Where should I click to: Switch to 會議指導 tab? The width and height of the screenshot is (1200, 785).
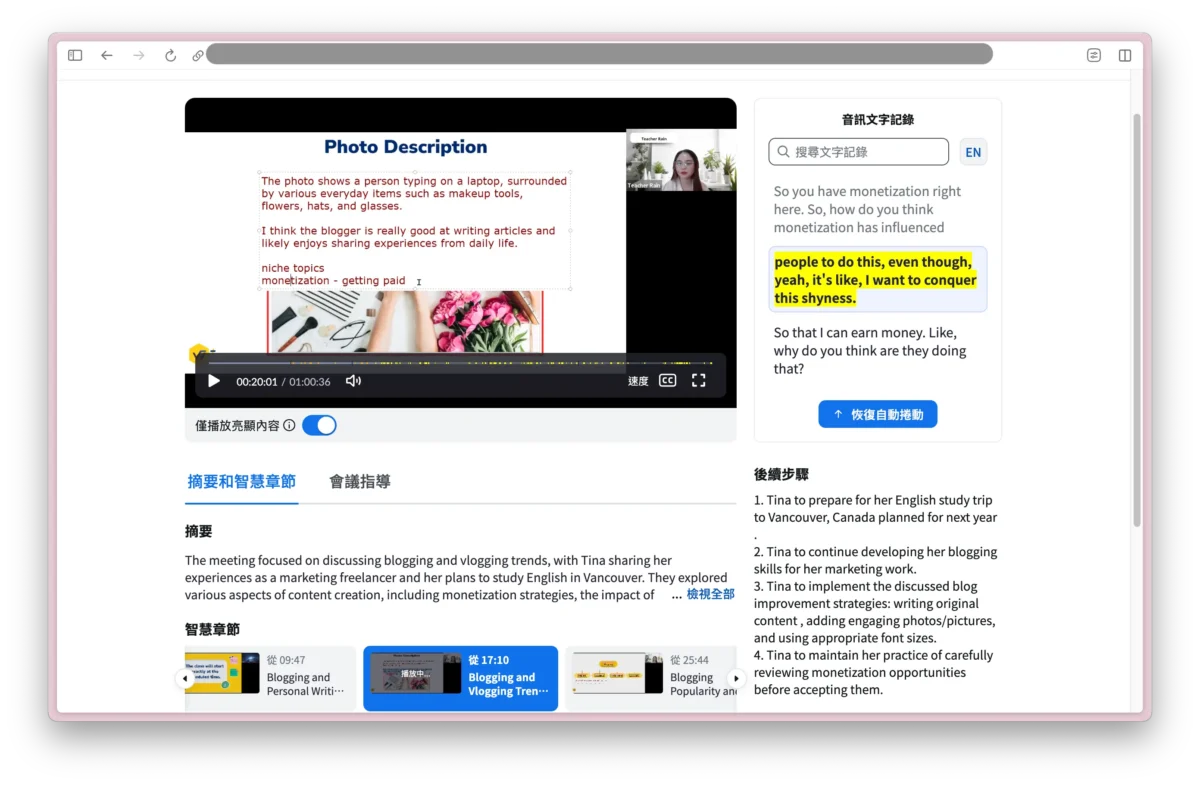coord(360,482)
